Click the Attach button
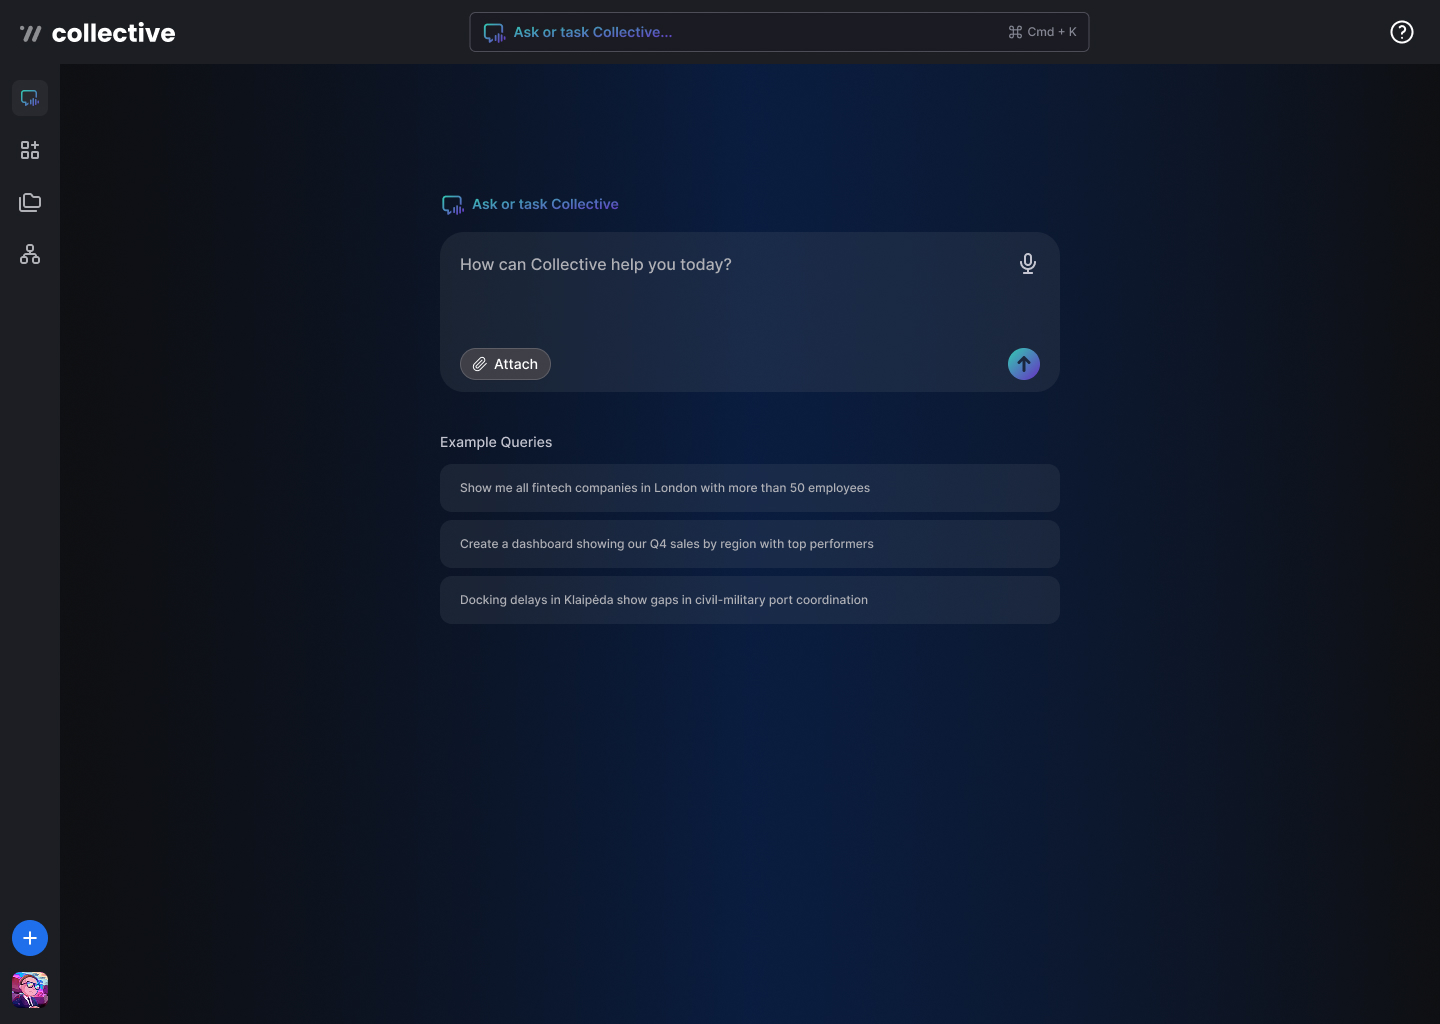Viewport: 1440px width, 1024px height. click(505, 364)
